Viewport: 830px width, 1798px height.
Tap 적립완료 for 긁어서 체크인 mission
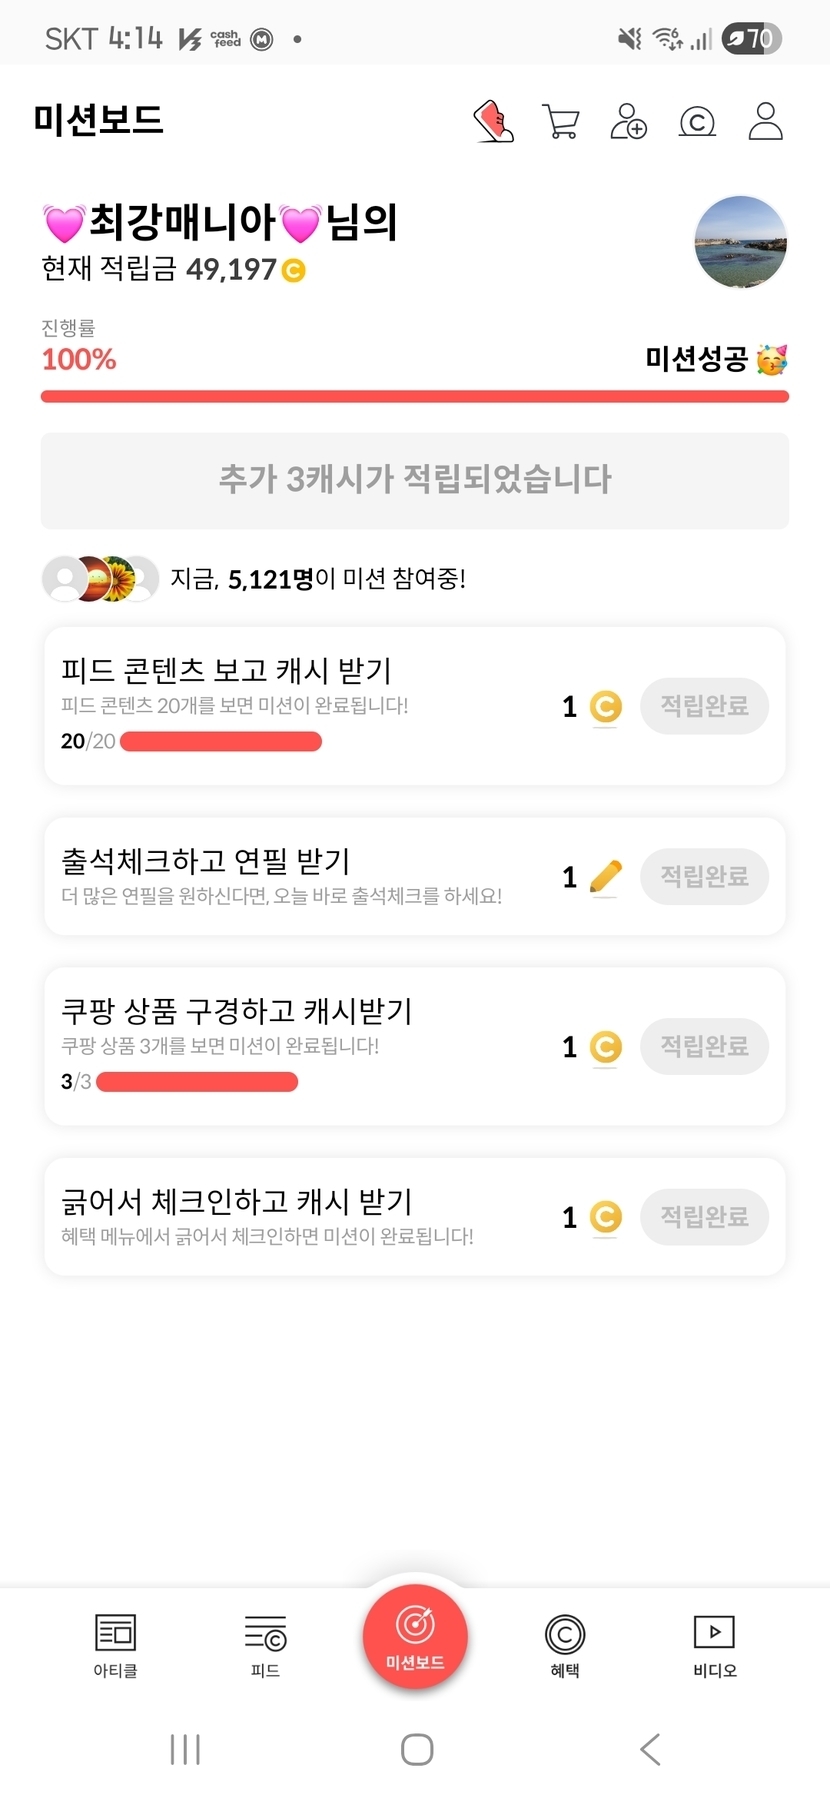[704, 1216]
